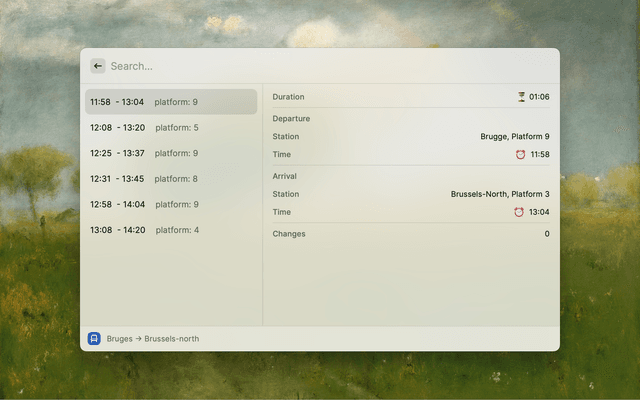
Task: Focus the Search input field
Action: pyautogui.click(x=320, y=66)
